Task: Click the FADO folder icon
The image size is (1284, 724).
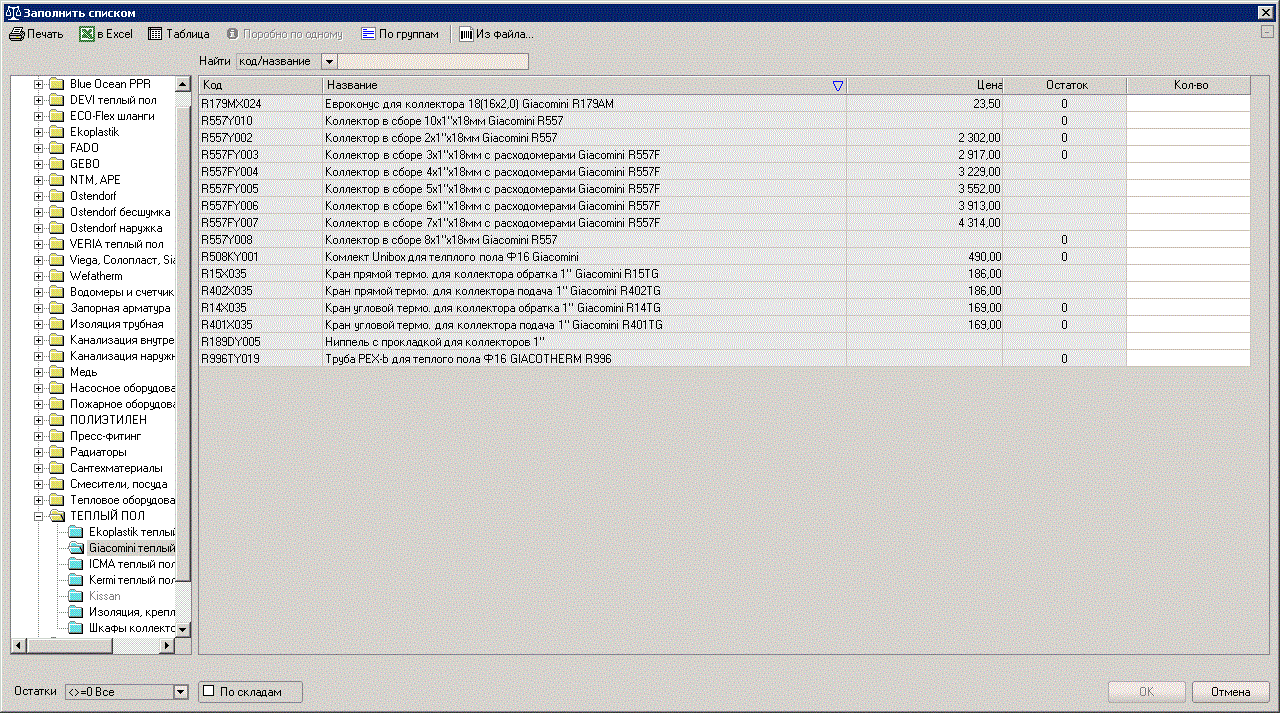Action: pyautogui.click(x=57, y=148)
